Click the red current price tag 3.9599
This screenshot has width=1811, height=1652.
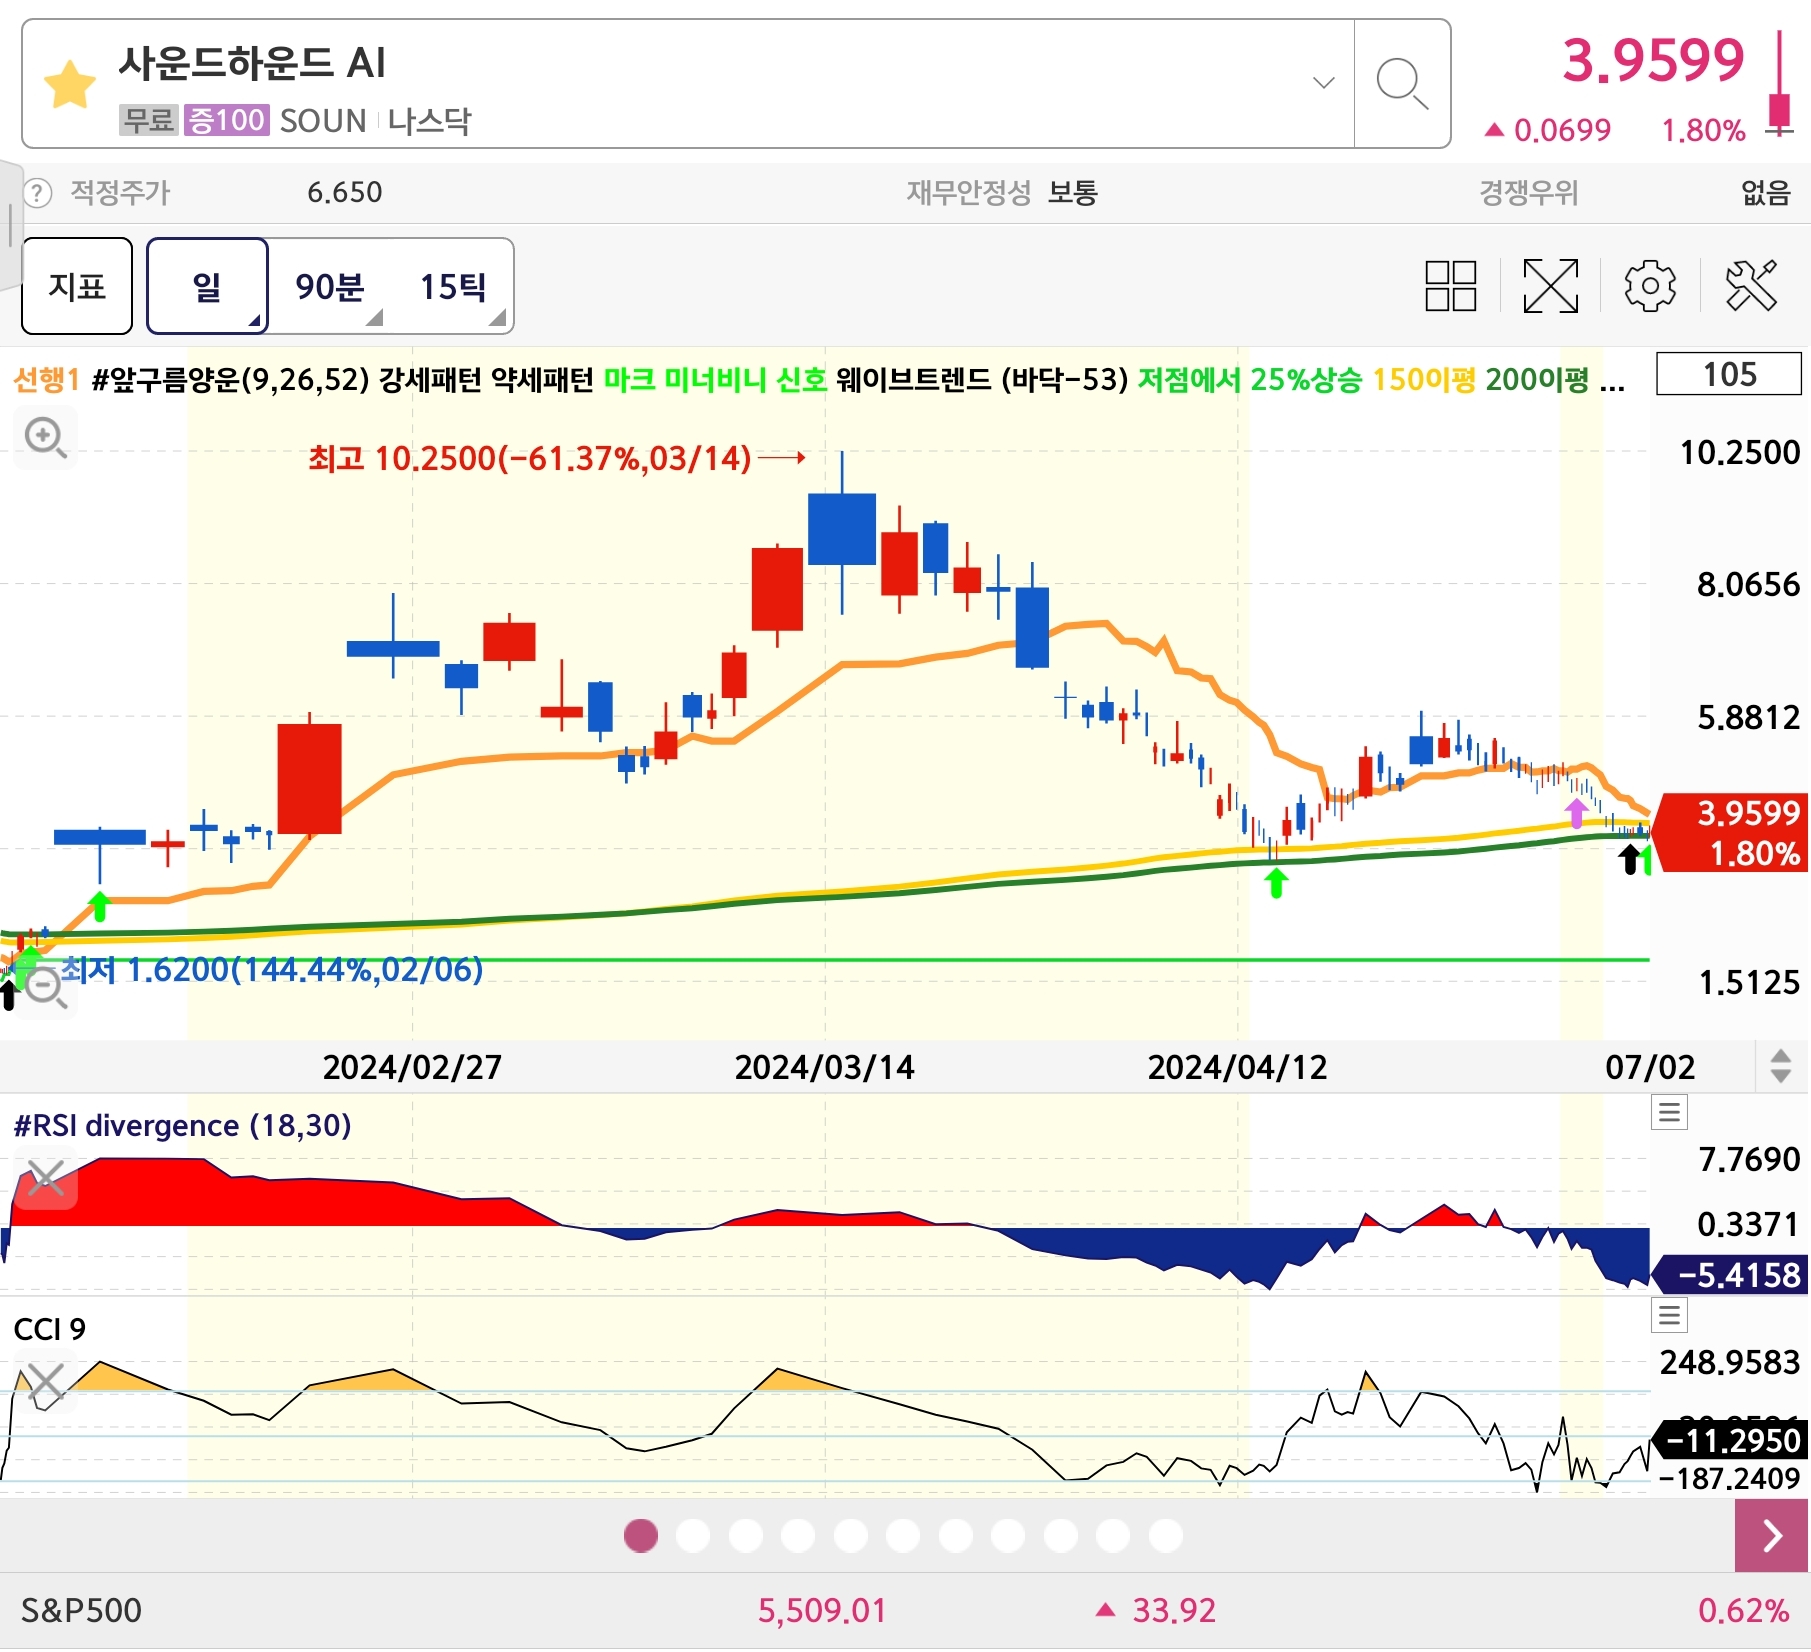(x=1731, y=833)
